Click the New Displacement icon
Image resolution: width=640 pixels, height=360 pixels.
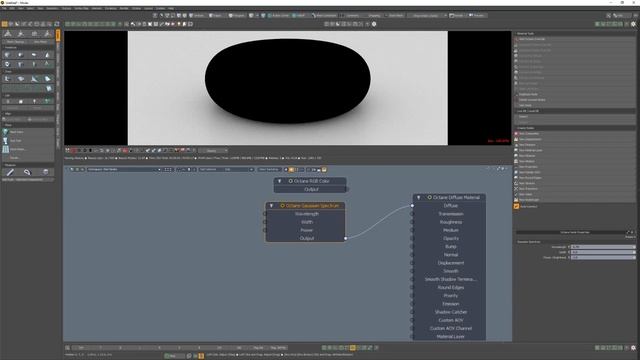click(x=516, y=139)
